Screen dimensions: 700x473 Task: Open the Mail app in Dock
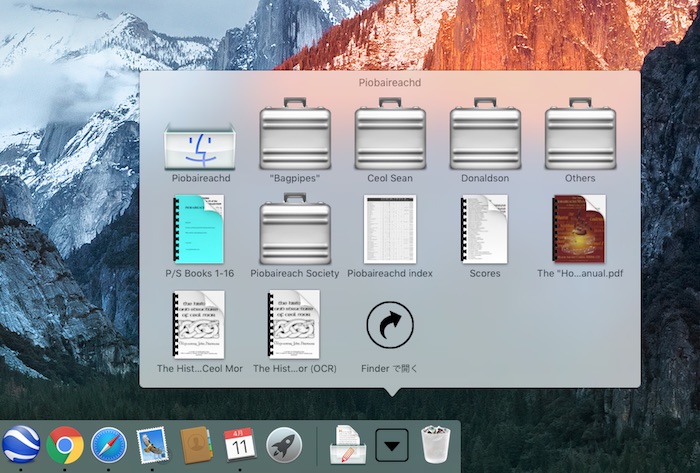click(152, 443)
